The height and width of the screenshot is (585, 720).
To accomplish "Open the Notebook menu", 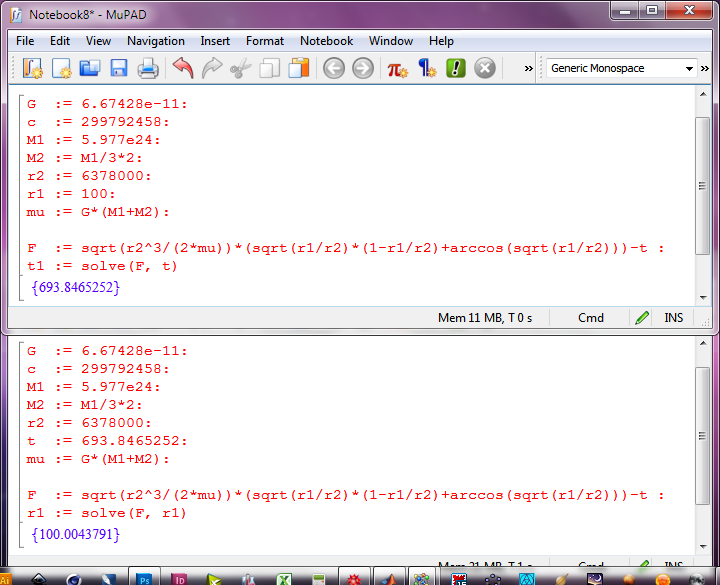I will (326, 41).
